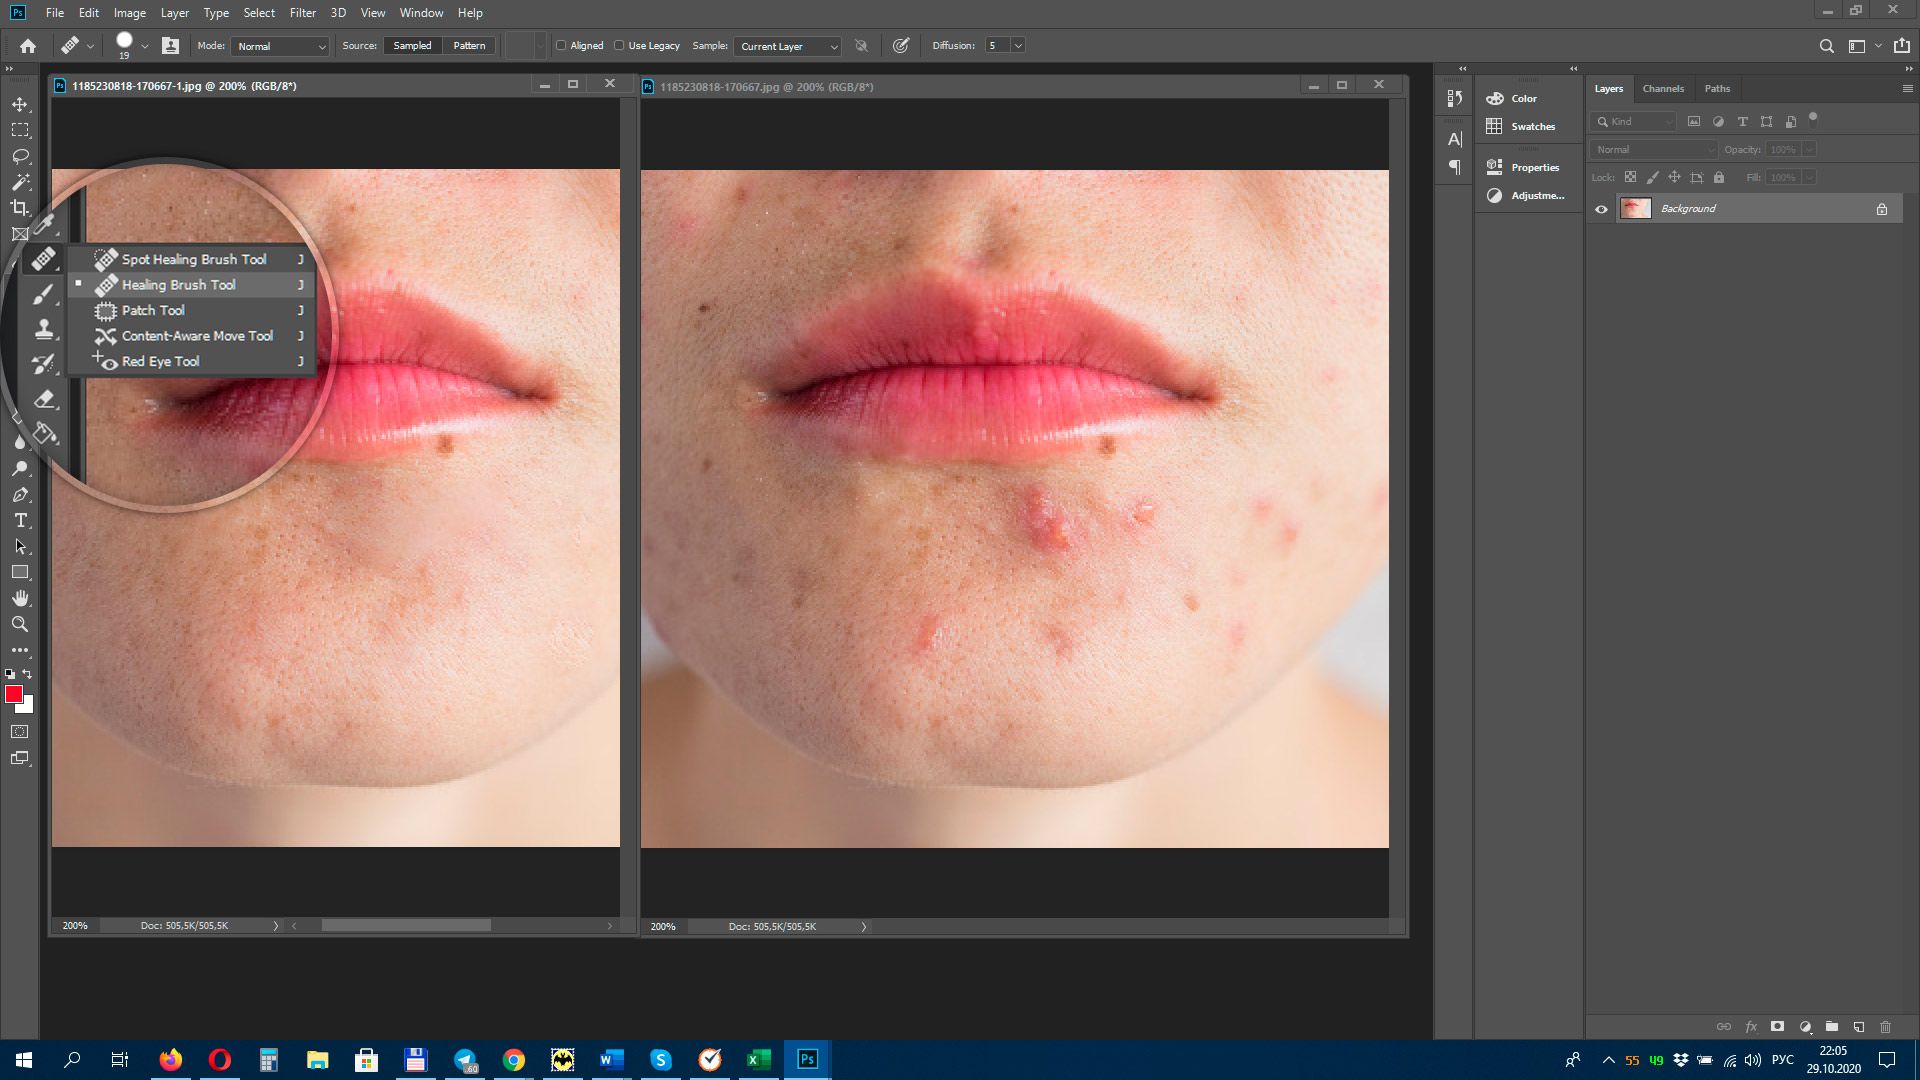Click the Photoshop taskbar icon
This screenshot has width=1920, height=1080.
[807, 1059]
